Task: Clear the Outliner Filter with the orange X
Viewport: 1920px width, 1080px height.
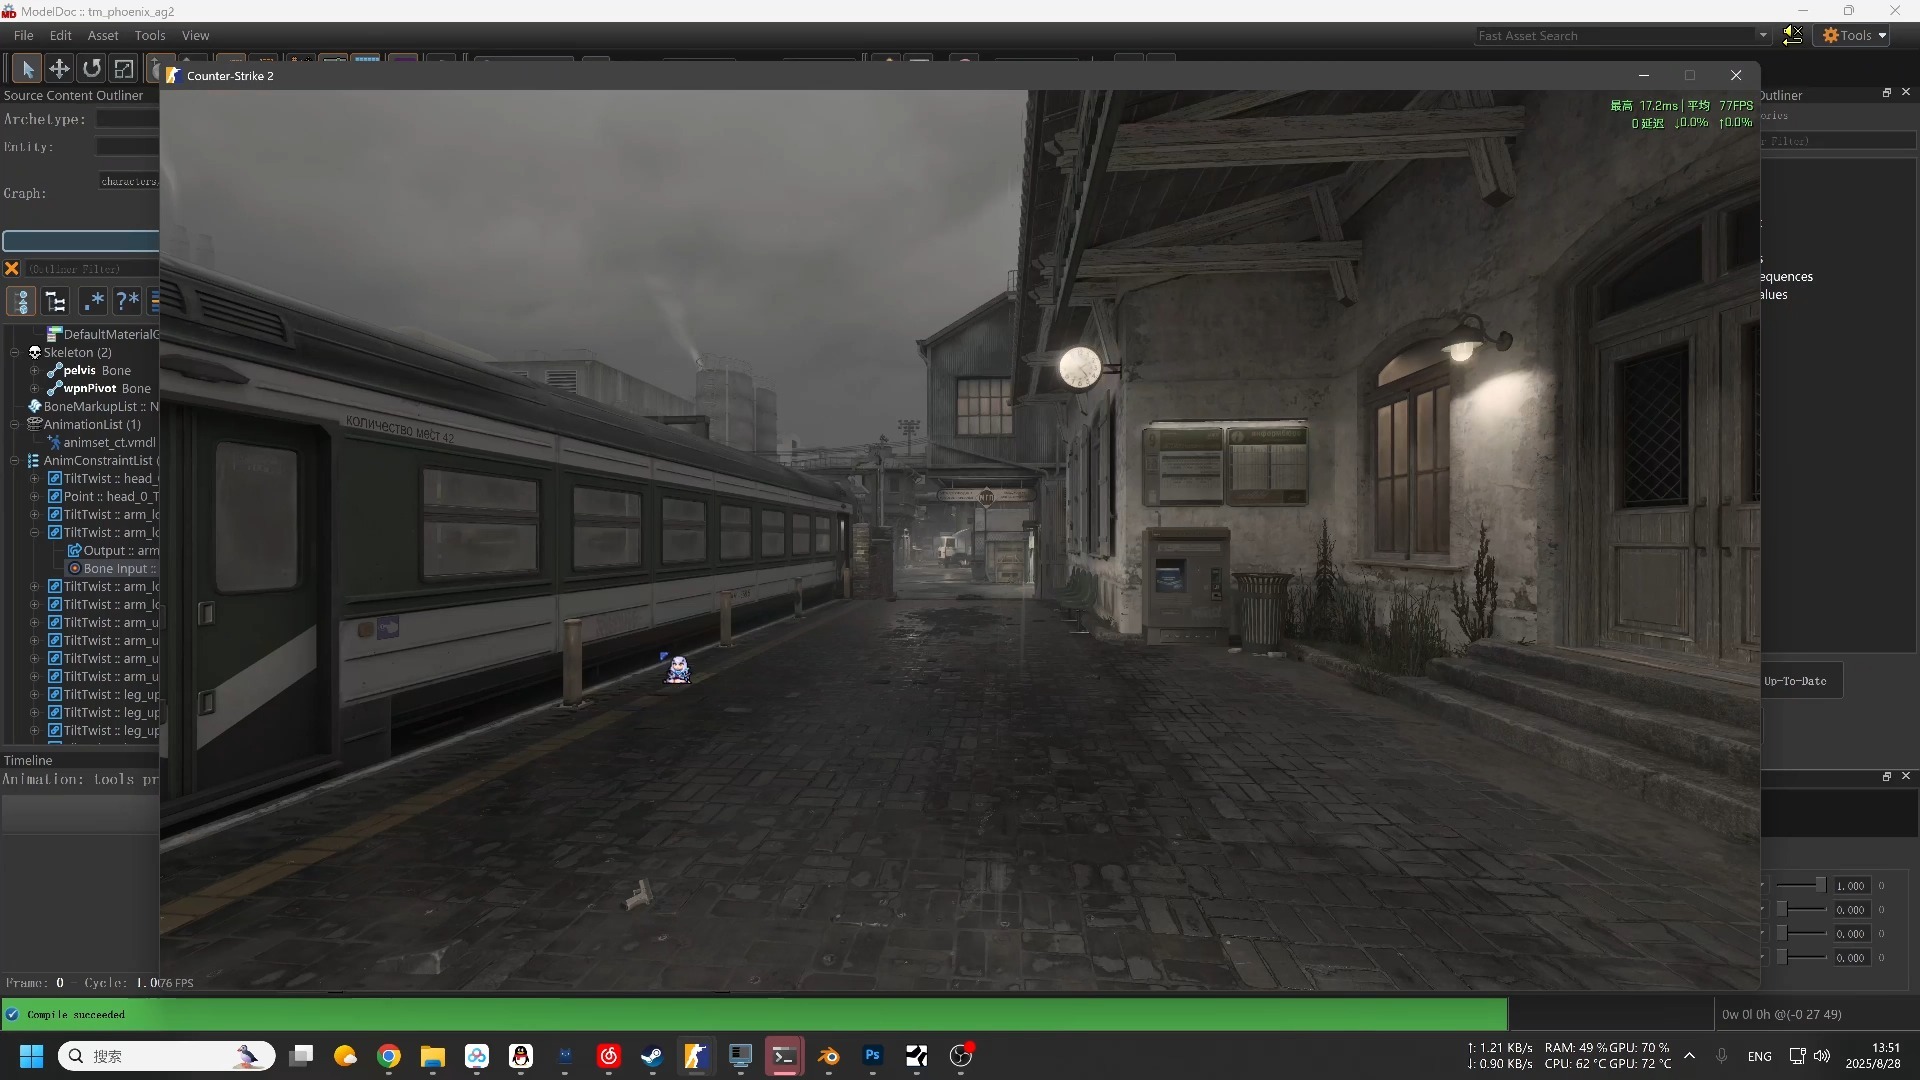Action: coord(12,268)
